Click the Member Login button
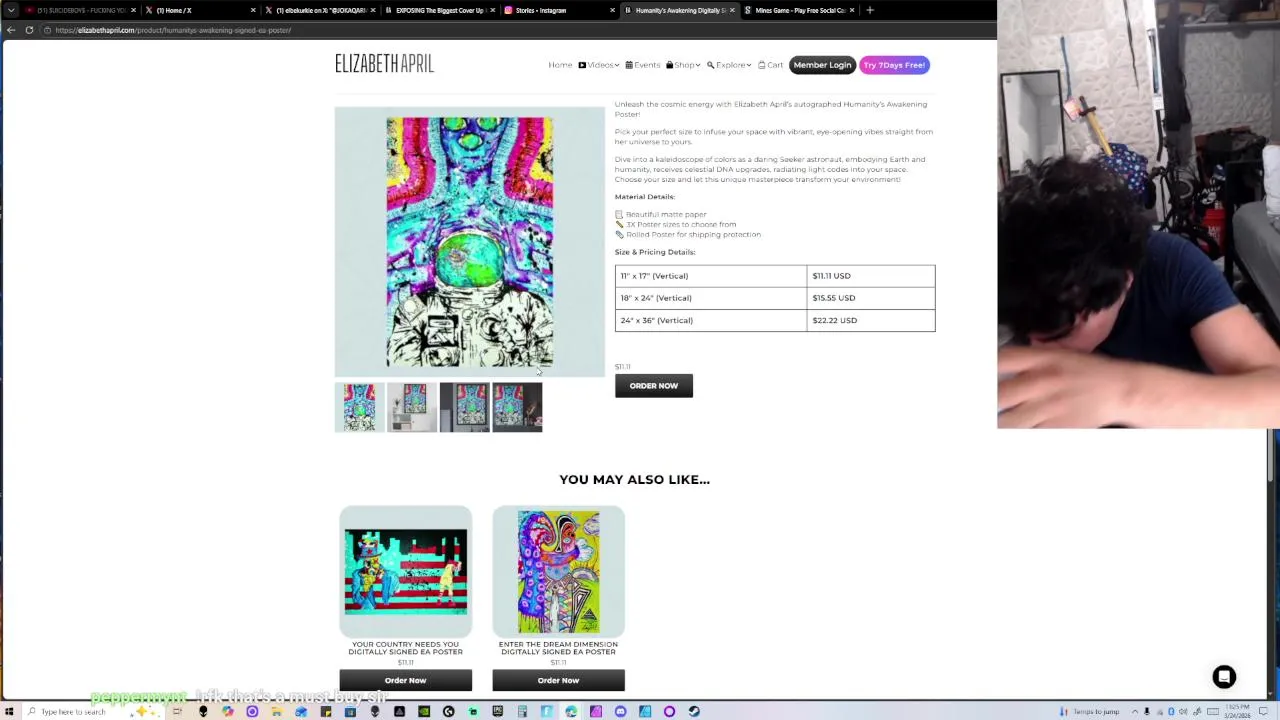Screen dimensions: 1280x720 click(822, 65)
